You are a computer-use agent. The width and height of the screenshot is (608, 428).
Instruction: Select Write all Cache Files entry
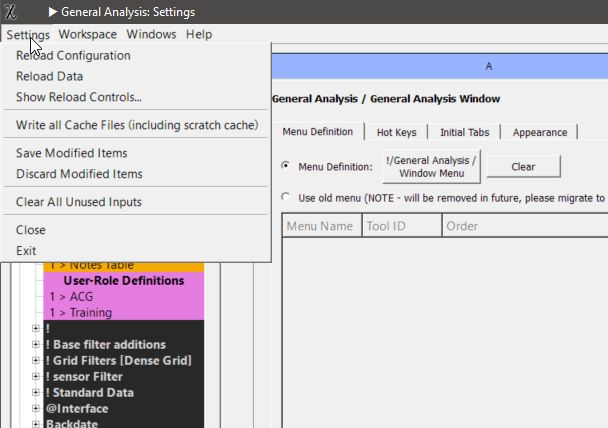pyautogui.click(x=136, y=125)
